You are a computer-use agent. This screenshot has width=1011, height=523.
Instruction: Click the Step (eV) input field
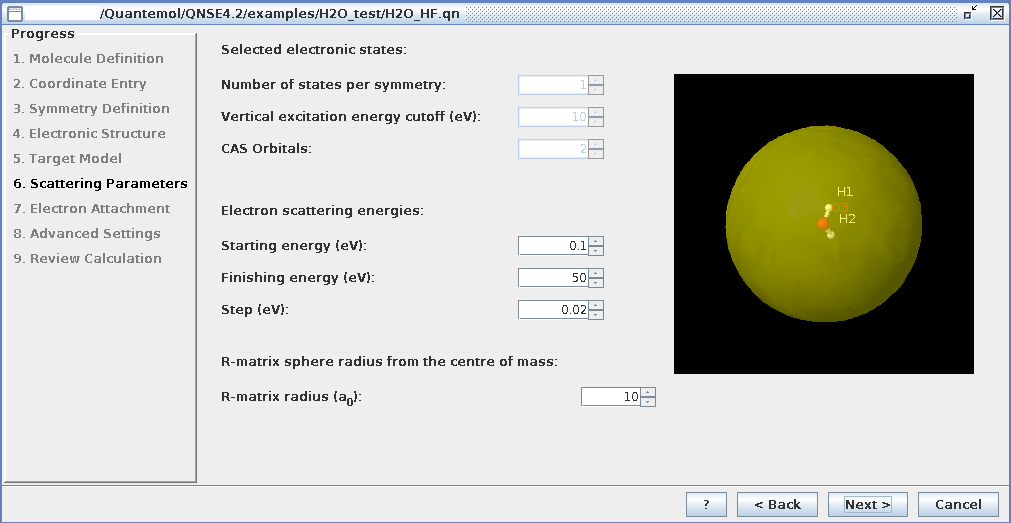click(x=553, y=310)
